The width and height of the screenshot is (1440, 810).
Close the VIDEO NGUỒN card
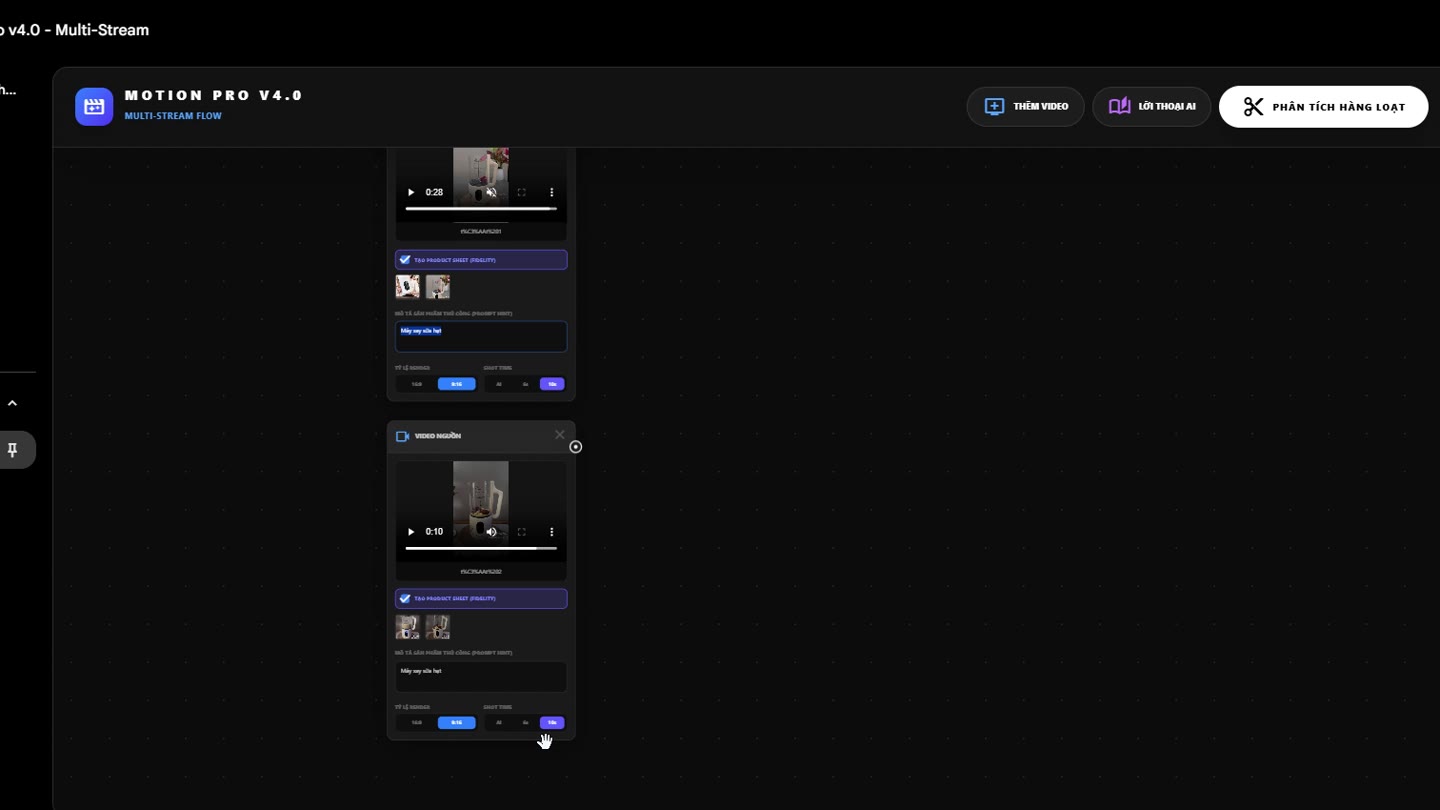560,435
